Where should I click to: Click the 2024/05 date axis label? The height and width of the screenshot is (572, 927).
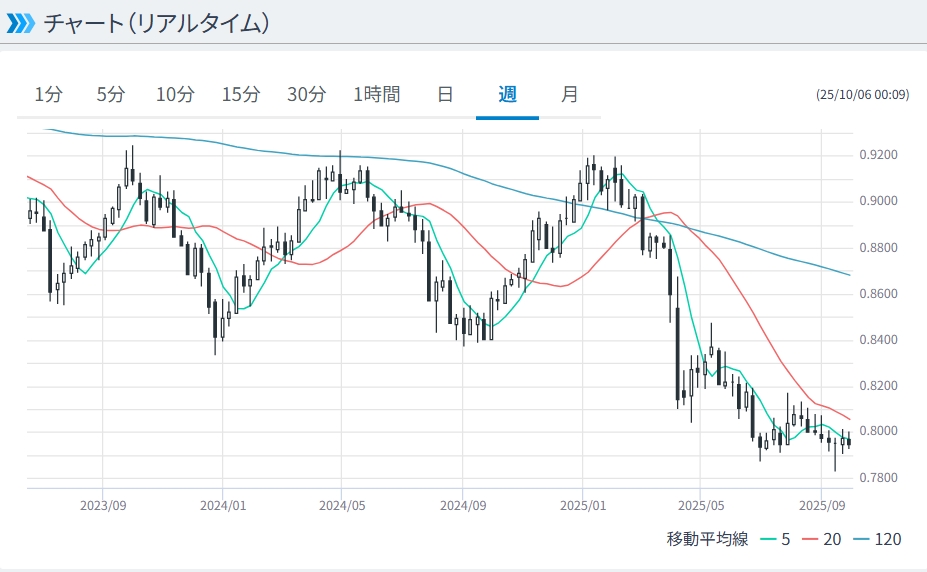[x=340, y=505]
